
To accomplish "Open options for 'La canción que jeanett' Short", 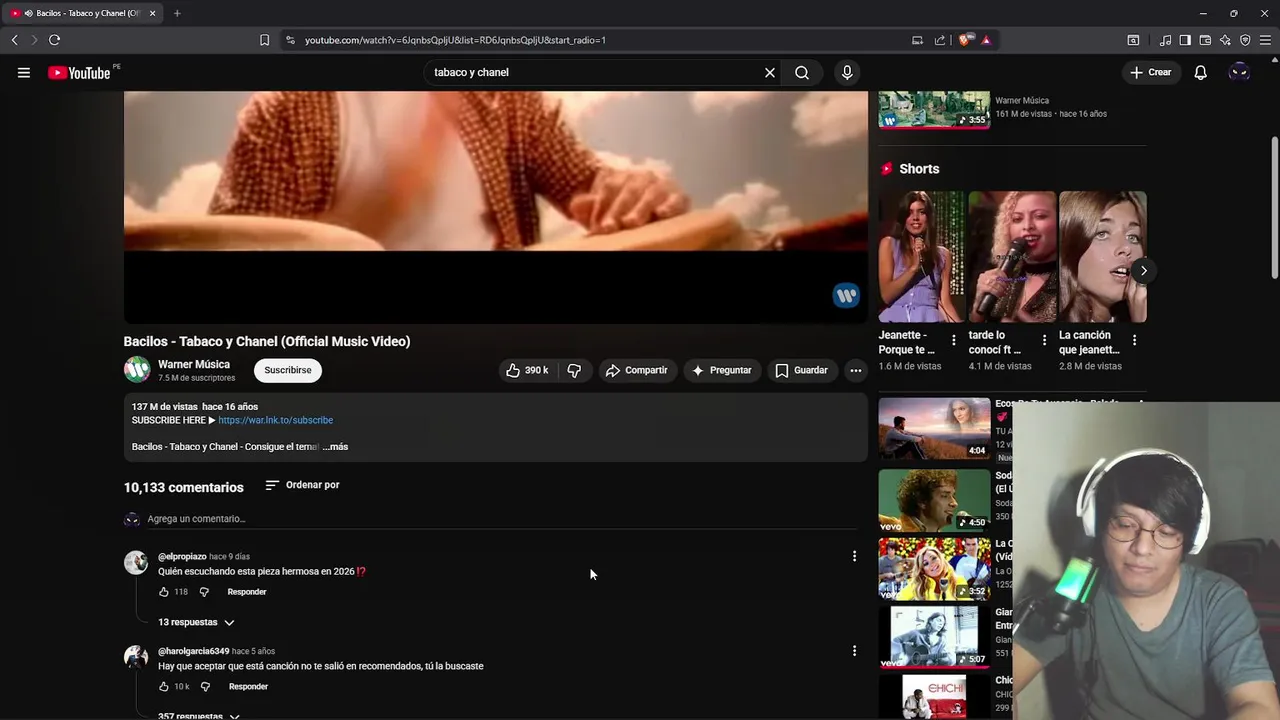I will tap(1134, 340).
